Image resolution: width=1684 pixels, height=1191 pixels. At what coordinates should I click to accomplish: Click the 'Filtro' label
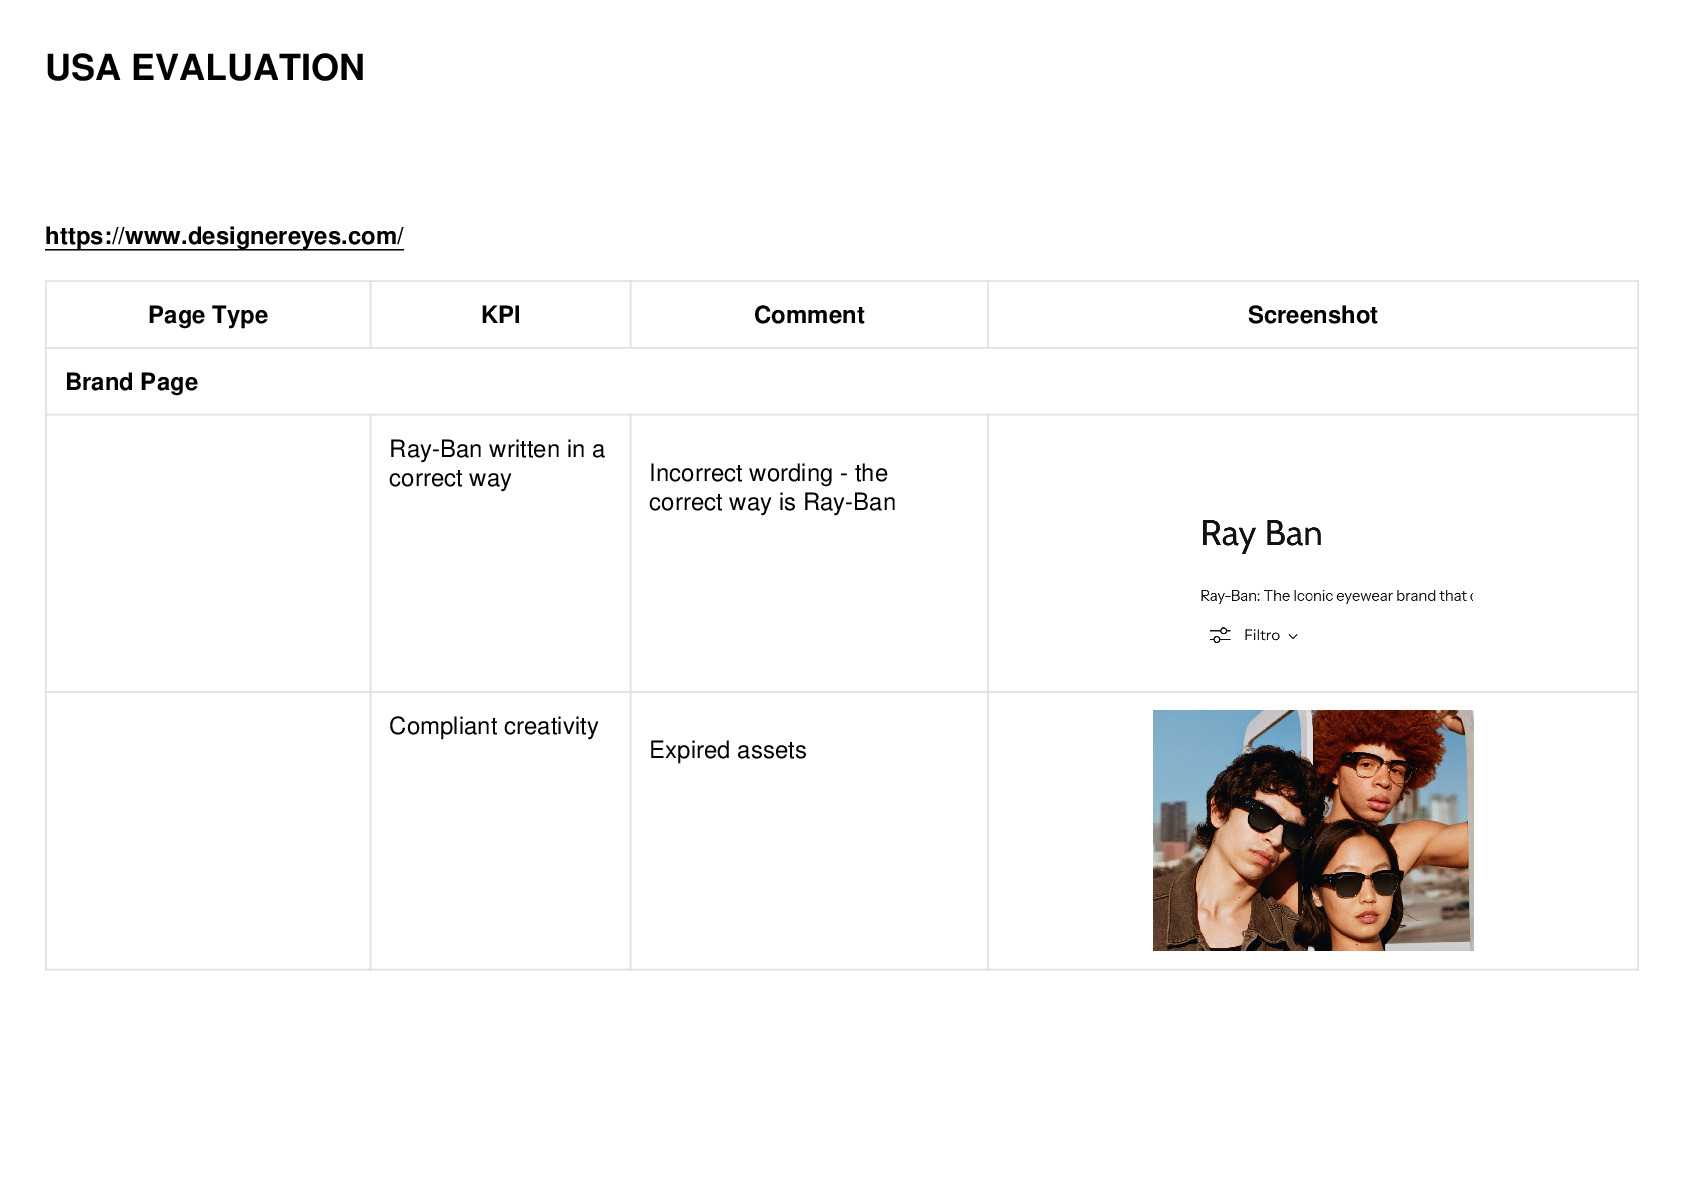point(1262,635)
